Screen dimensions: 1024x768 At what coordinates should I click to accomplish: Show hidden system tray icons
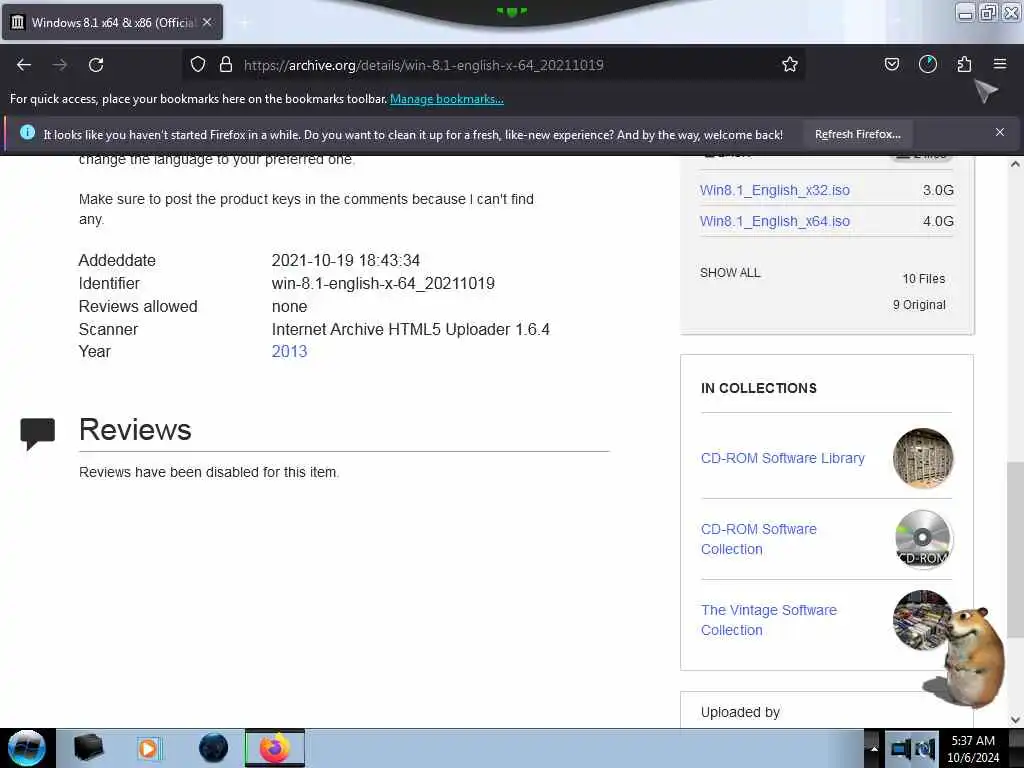[x=874, y=749]
